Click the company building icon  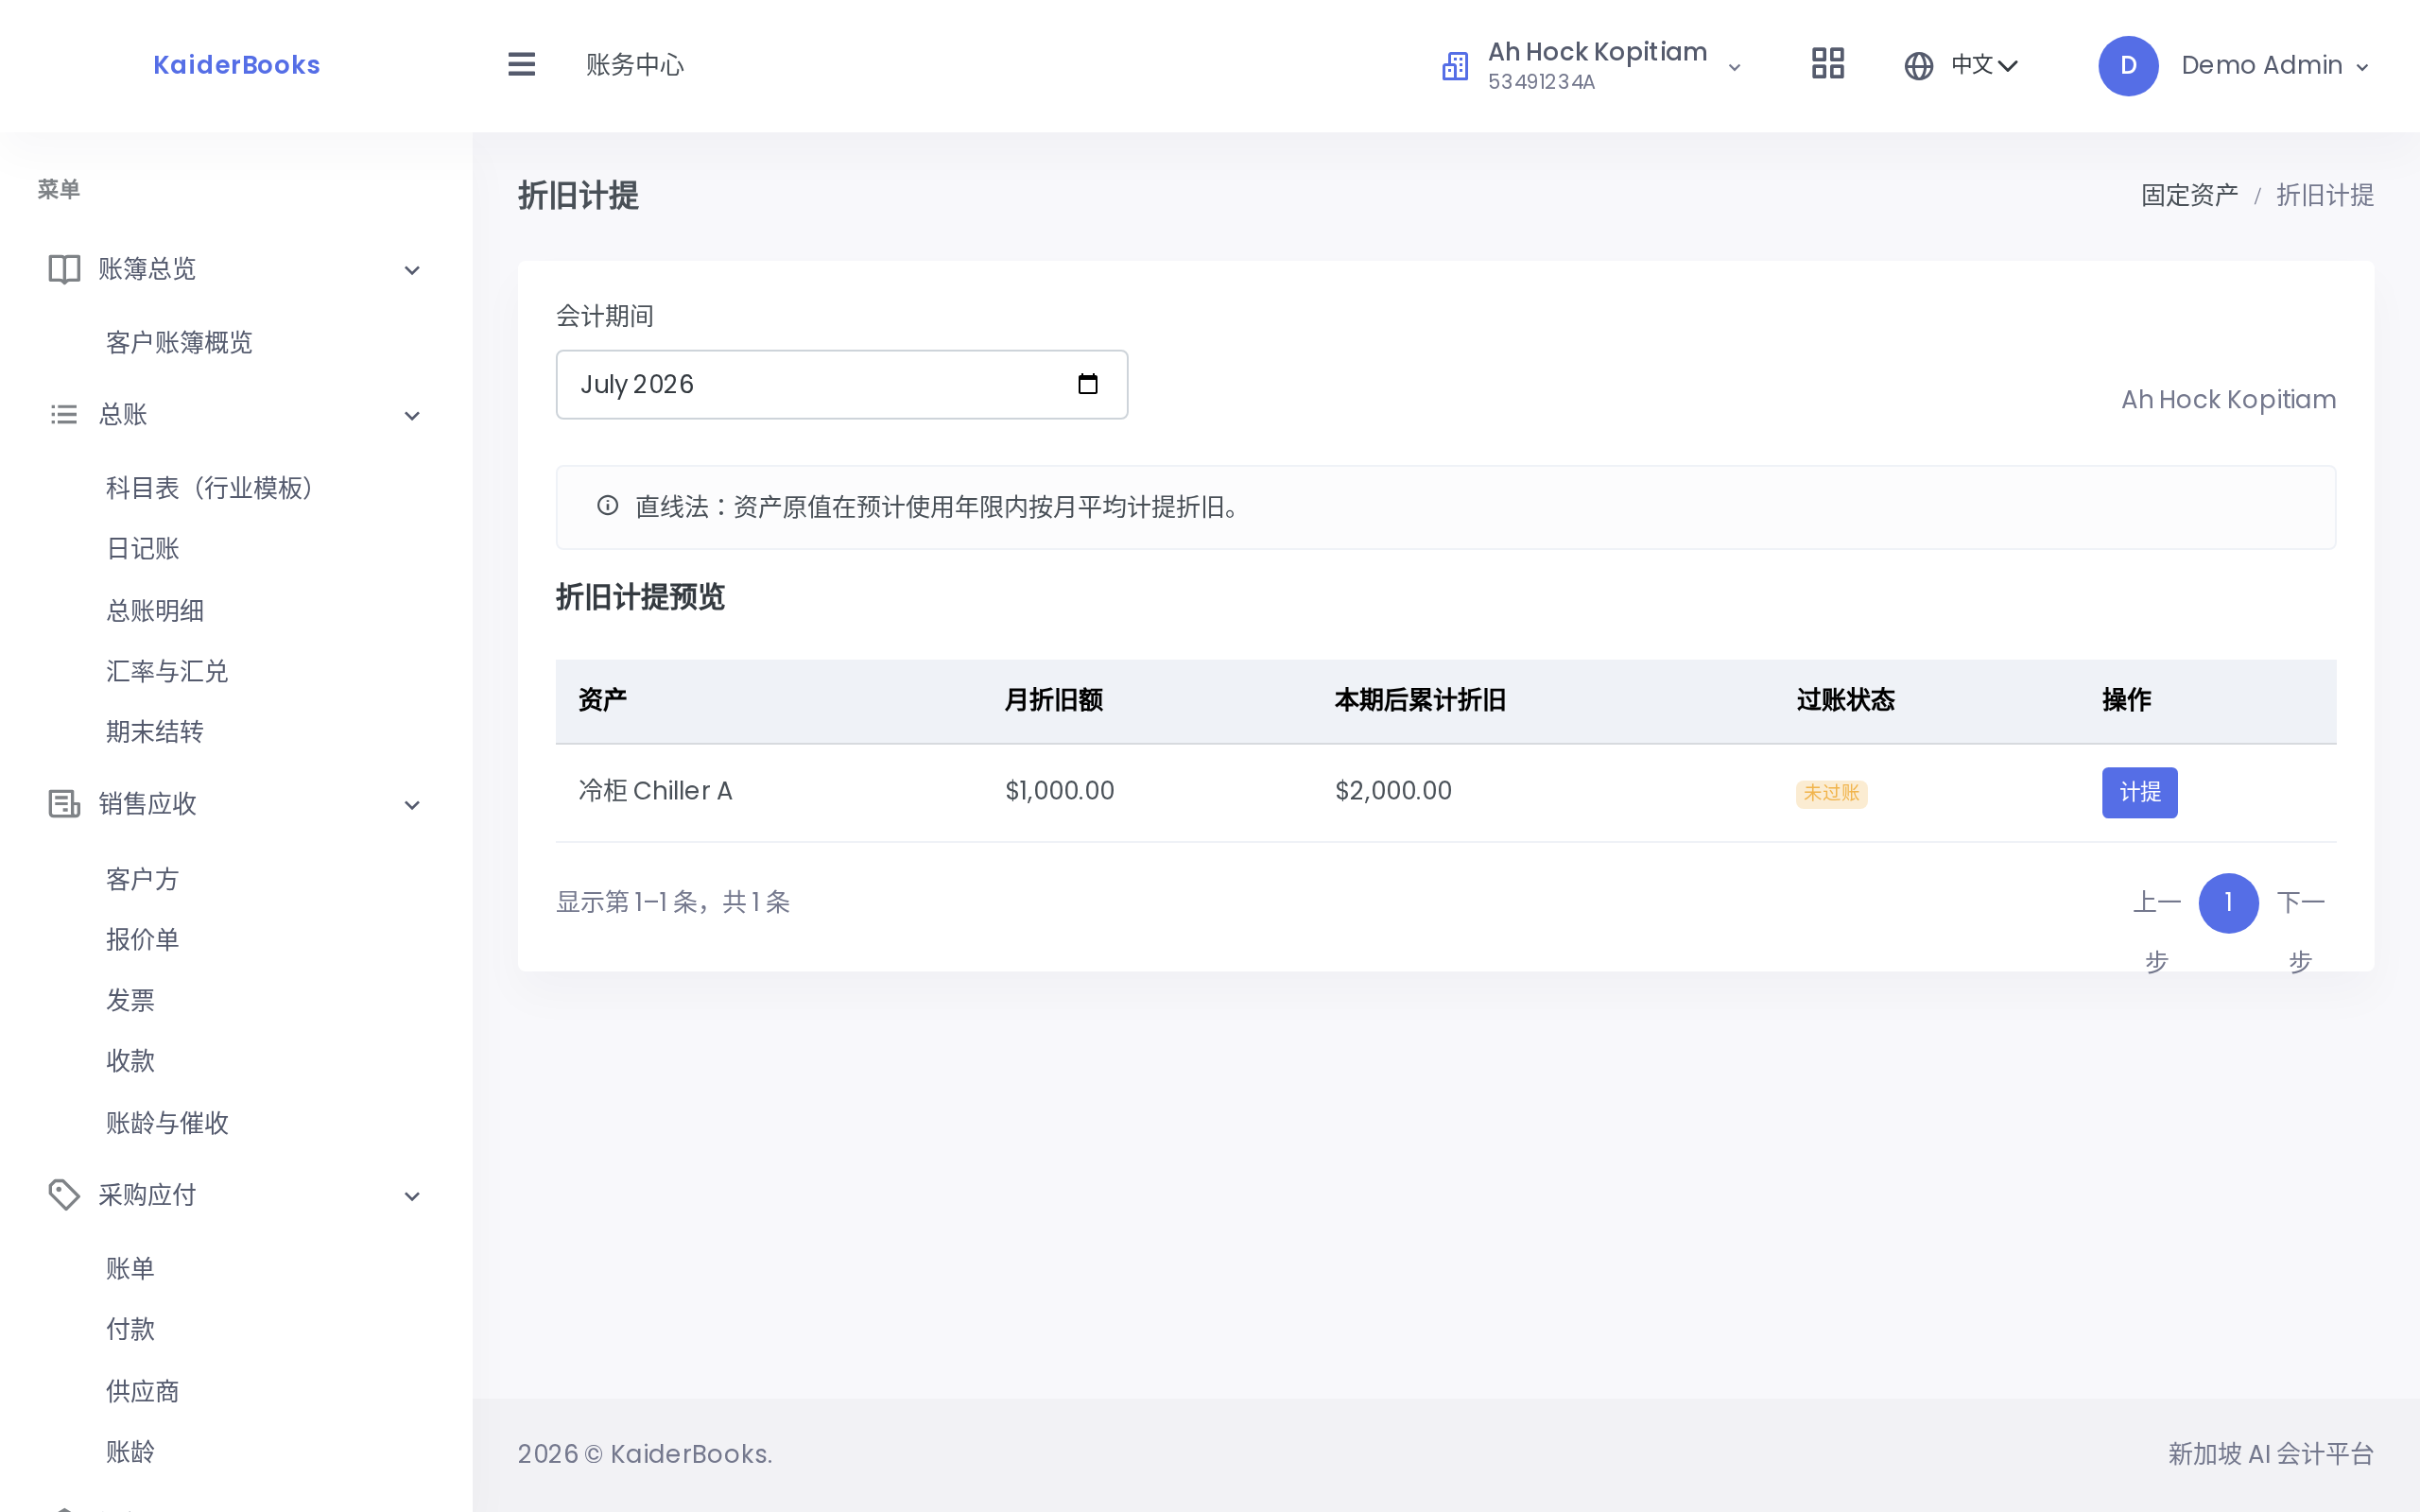pyautogui.click(x=1455, y=66)
